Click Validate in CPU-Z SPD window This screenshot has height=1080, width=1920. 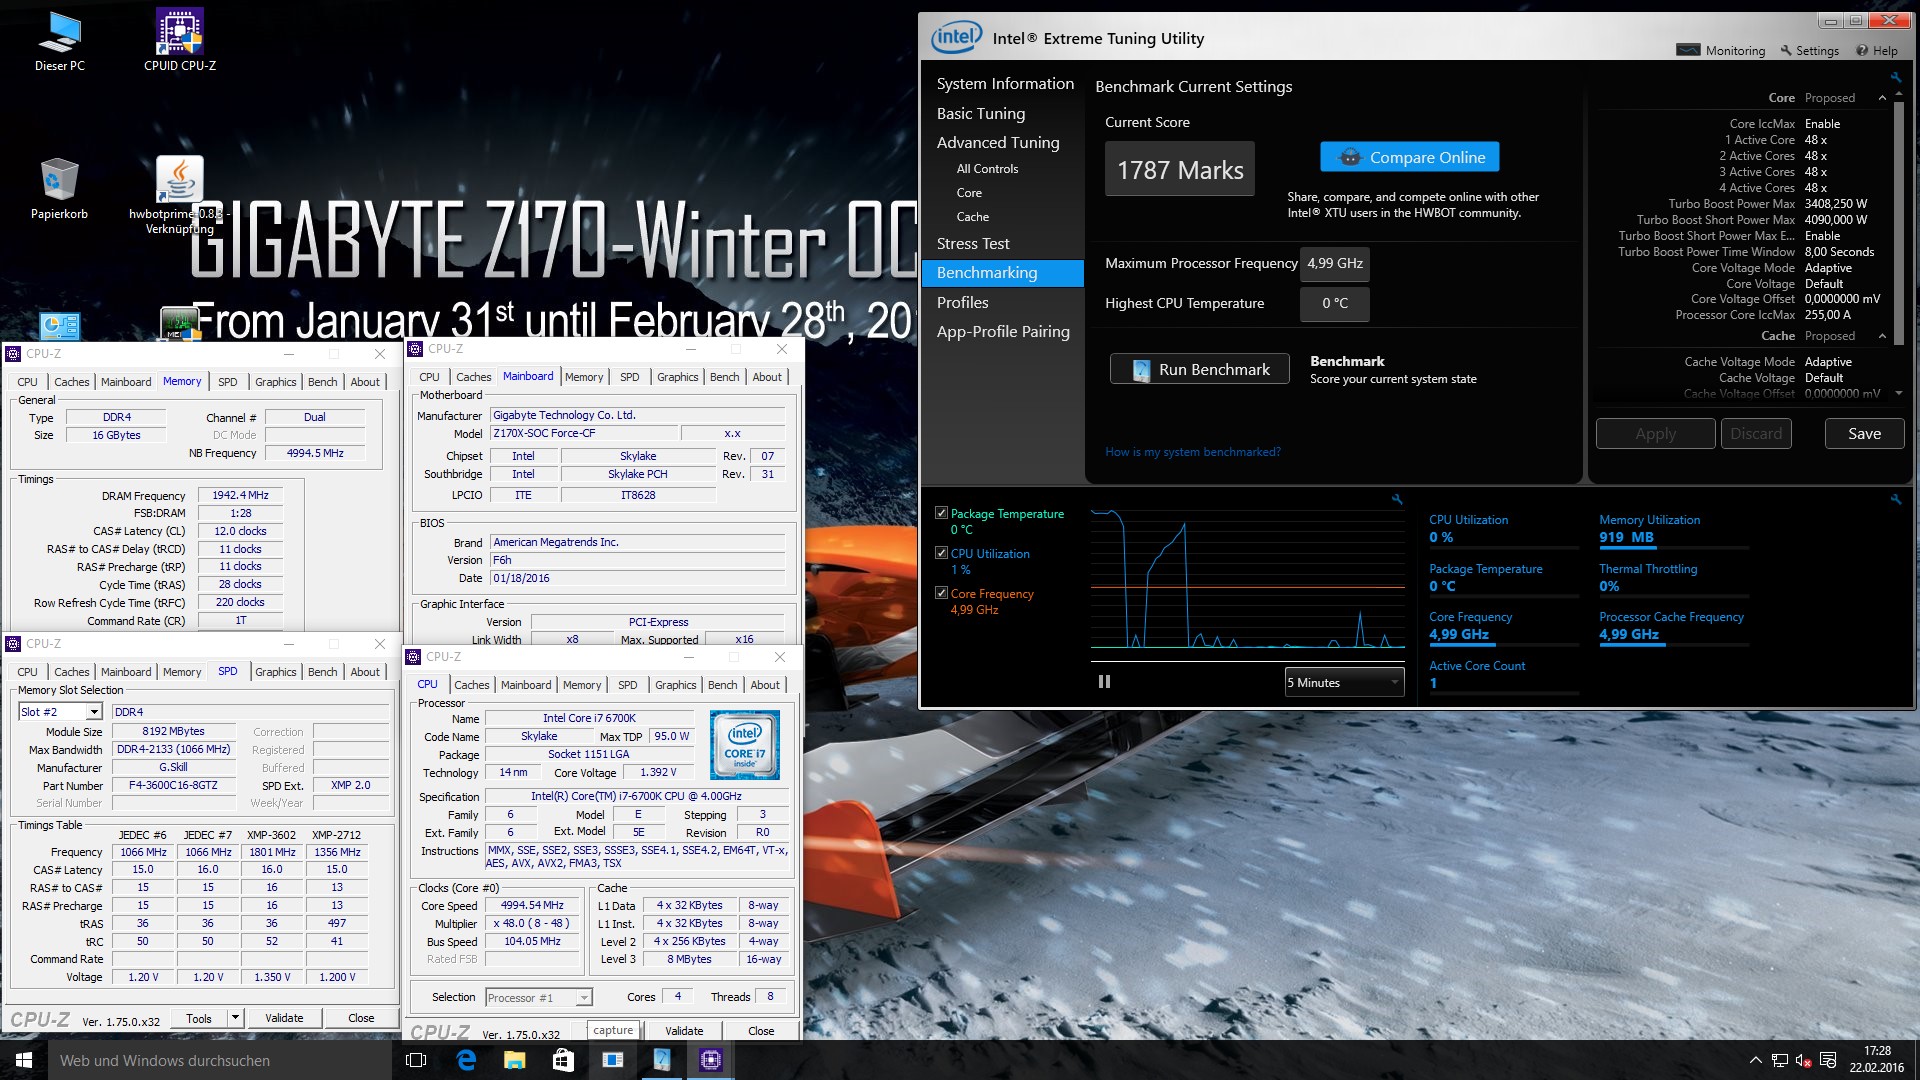click(284, 1018)
